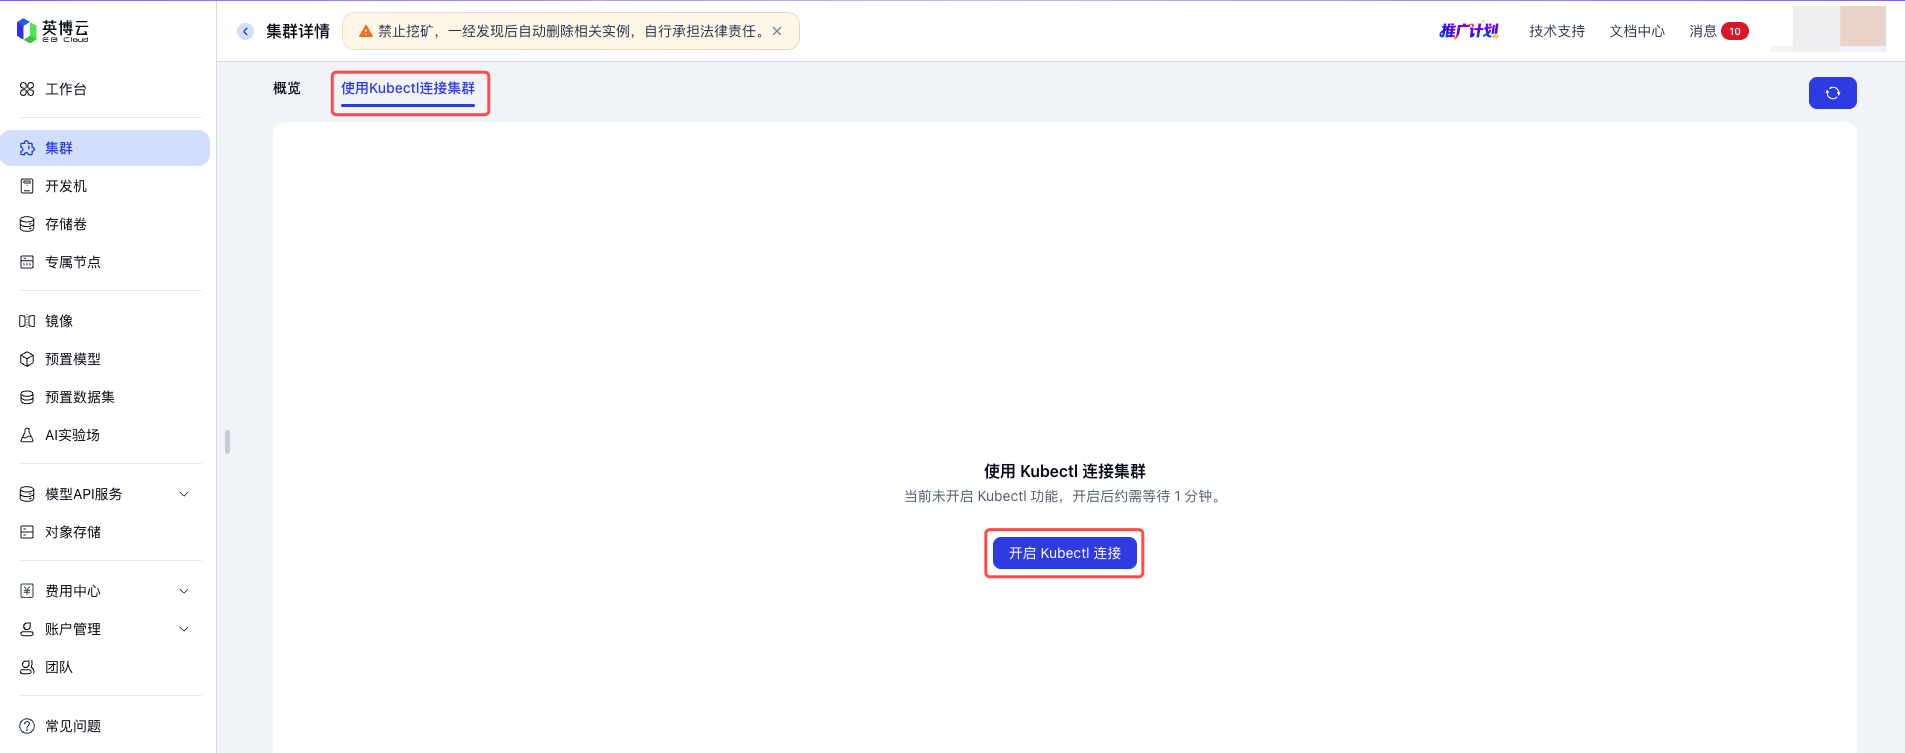Switch to the 概览 tab

287,88
